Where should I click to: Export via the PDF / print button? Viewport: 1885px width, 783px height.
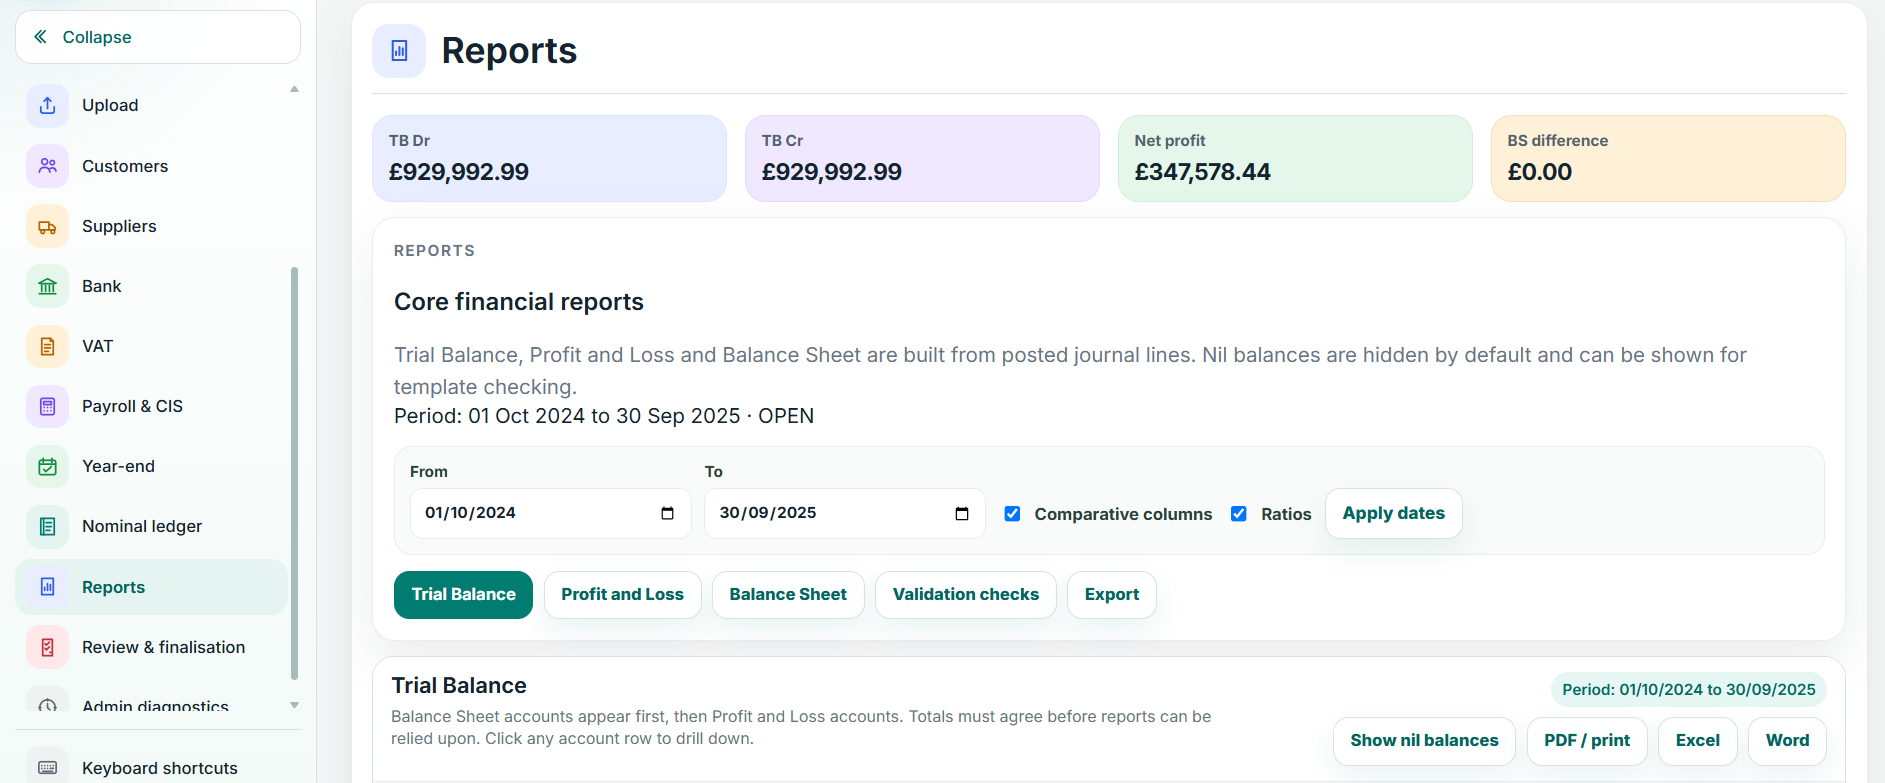click(1587, 741)
